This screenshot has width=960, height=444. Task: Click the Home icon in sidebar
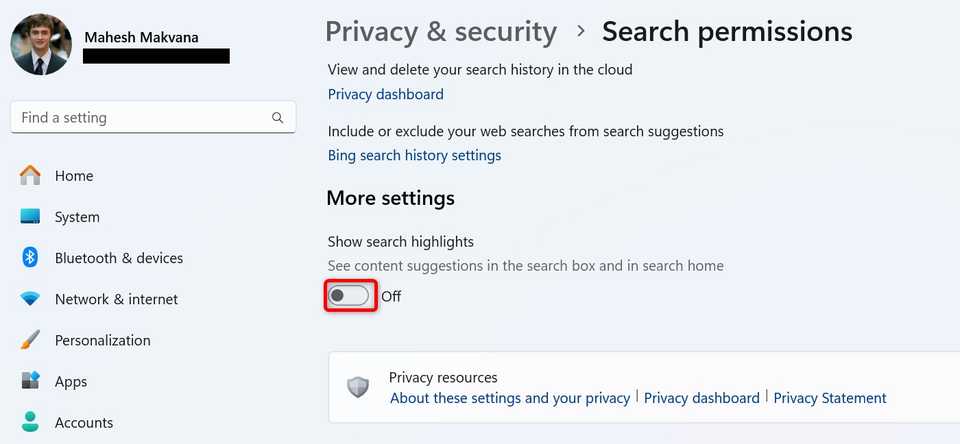pyautogui.click(x=31, y=176)
